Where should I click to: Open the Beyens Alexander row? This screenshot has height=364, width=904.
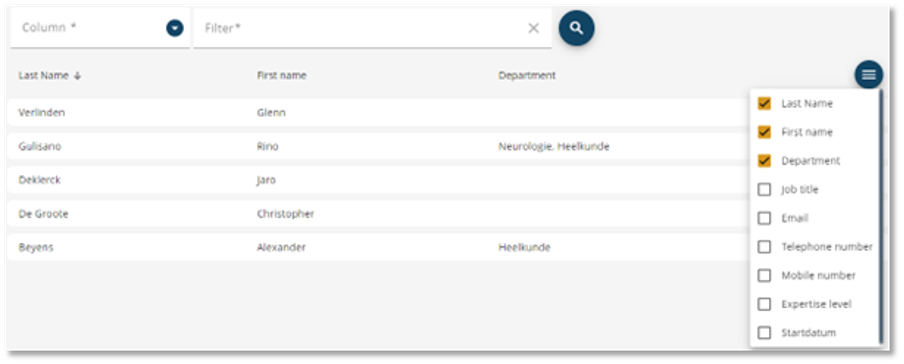tap(378, 247)
